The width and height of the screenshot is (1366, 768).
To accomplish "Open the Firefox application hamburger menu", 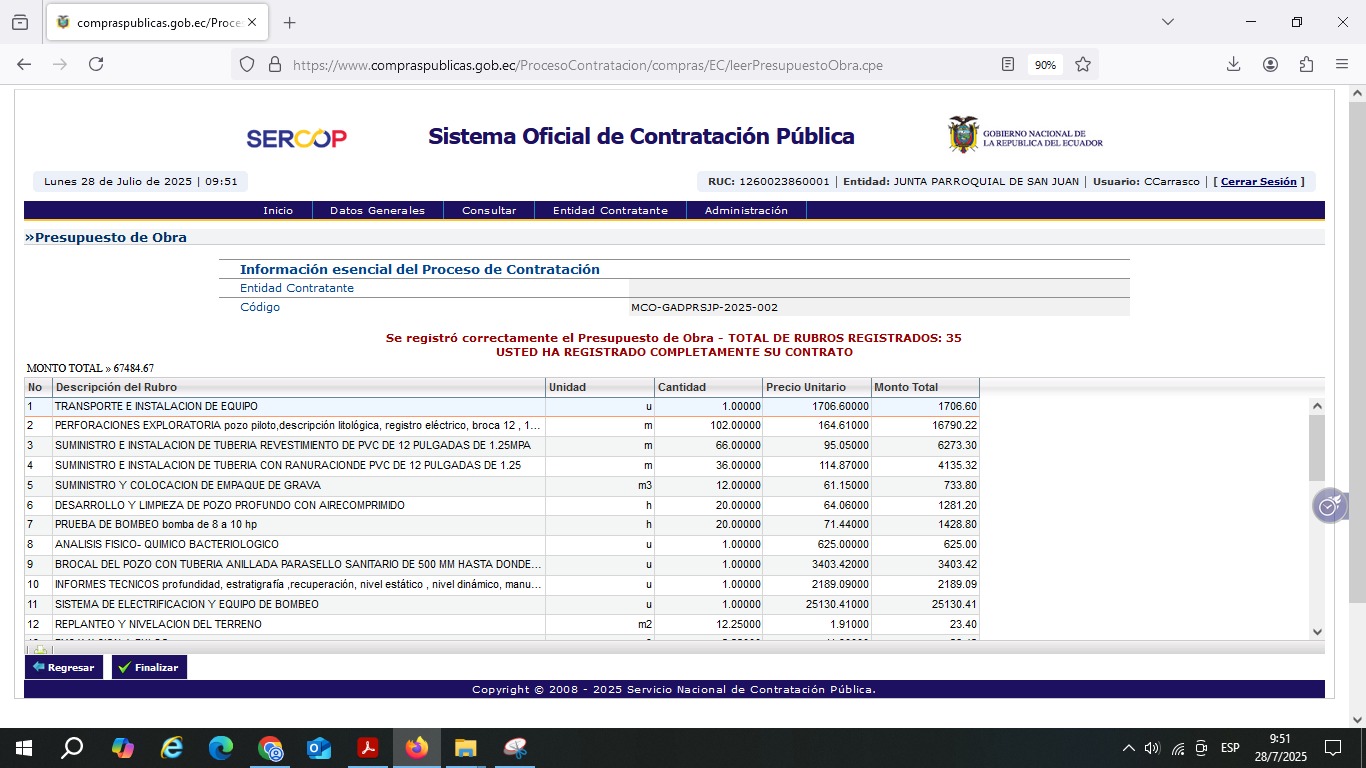I will click(x=1342, y=64).
